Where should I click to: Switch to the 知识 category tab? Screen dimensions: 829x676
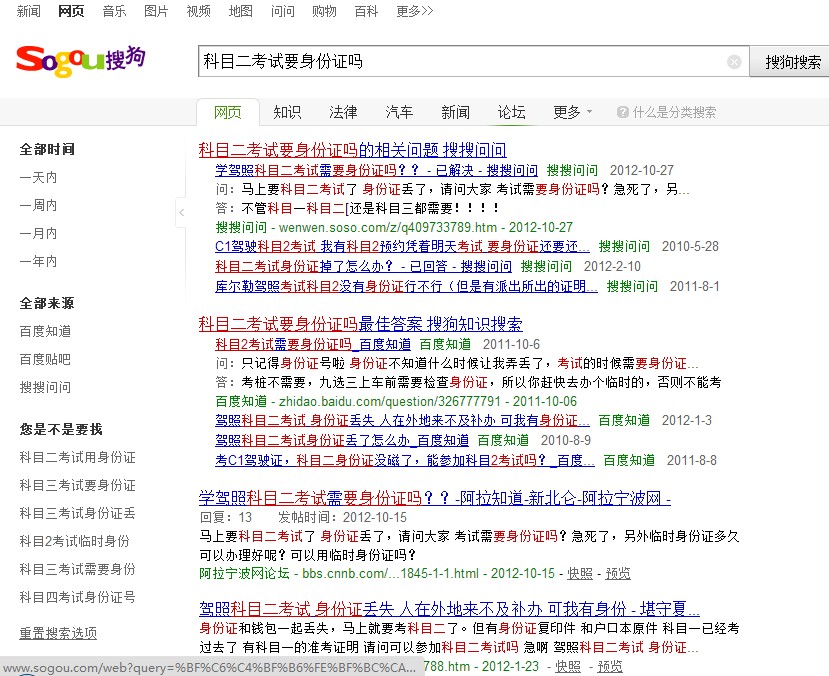287,112
